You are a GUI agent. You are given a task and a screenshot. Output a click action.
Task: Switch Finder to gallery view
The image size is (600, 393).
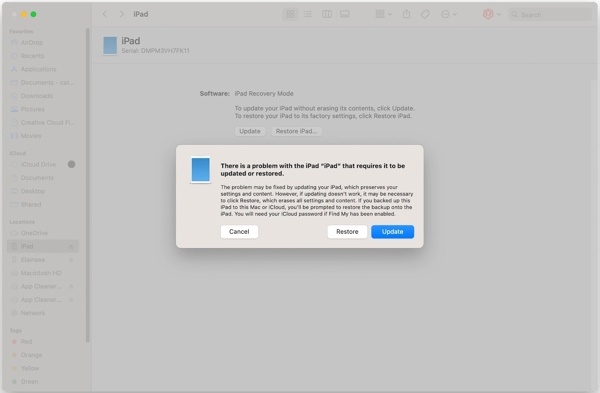pyautogui.click(x=345, y=14)
